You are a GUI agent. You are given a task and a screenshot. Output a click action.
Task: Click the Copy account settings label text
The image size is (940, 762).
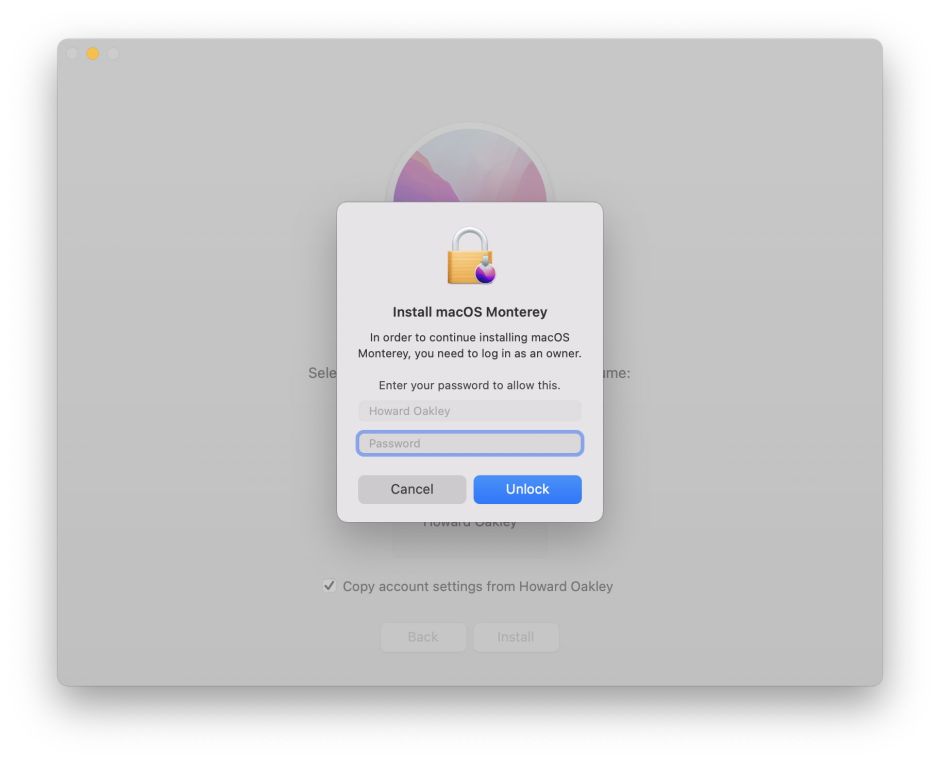pyautogui.click(x=478, y=586)
